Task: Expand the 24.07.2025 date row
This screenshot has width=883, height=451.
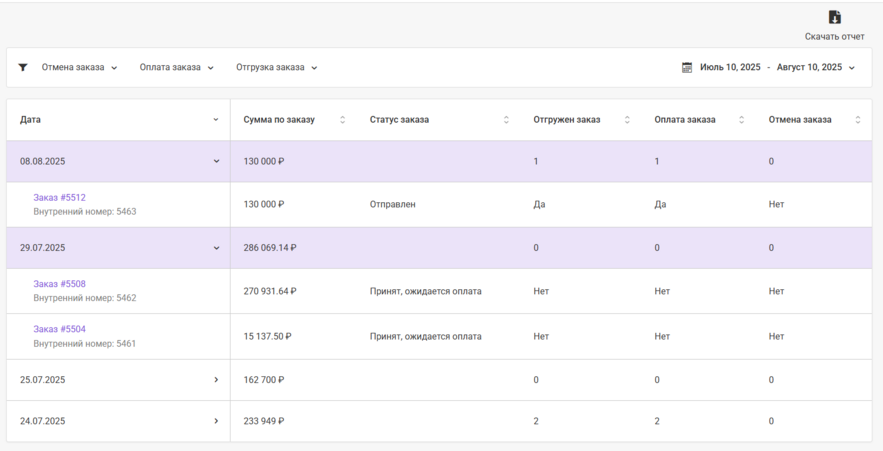Action: [x=216, y=421]
